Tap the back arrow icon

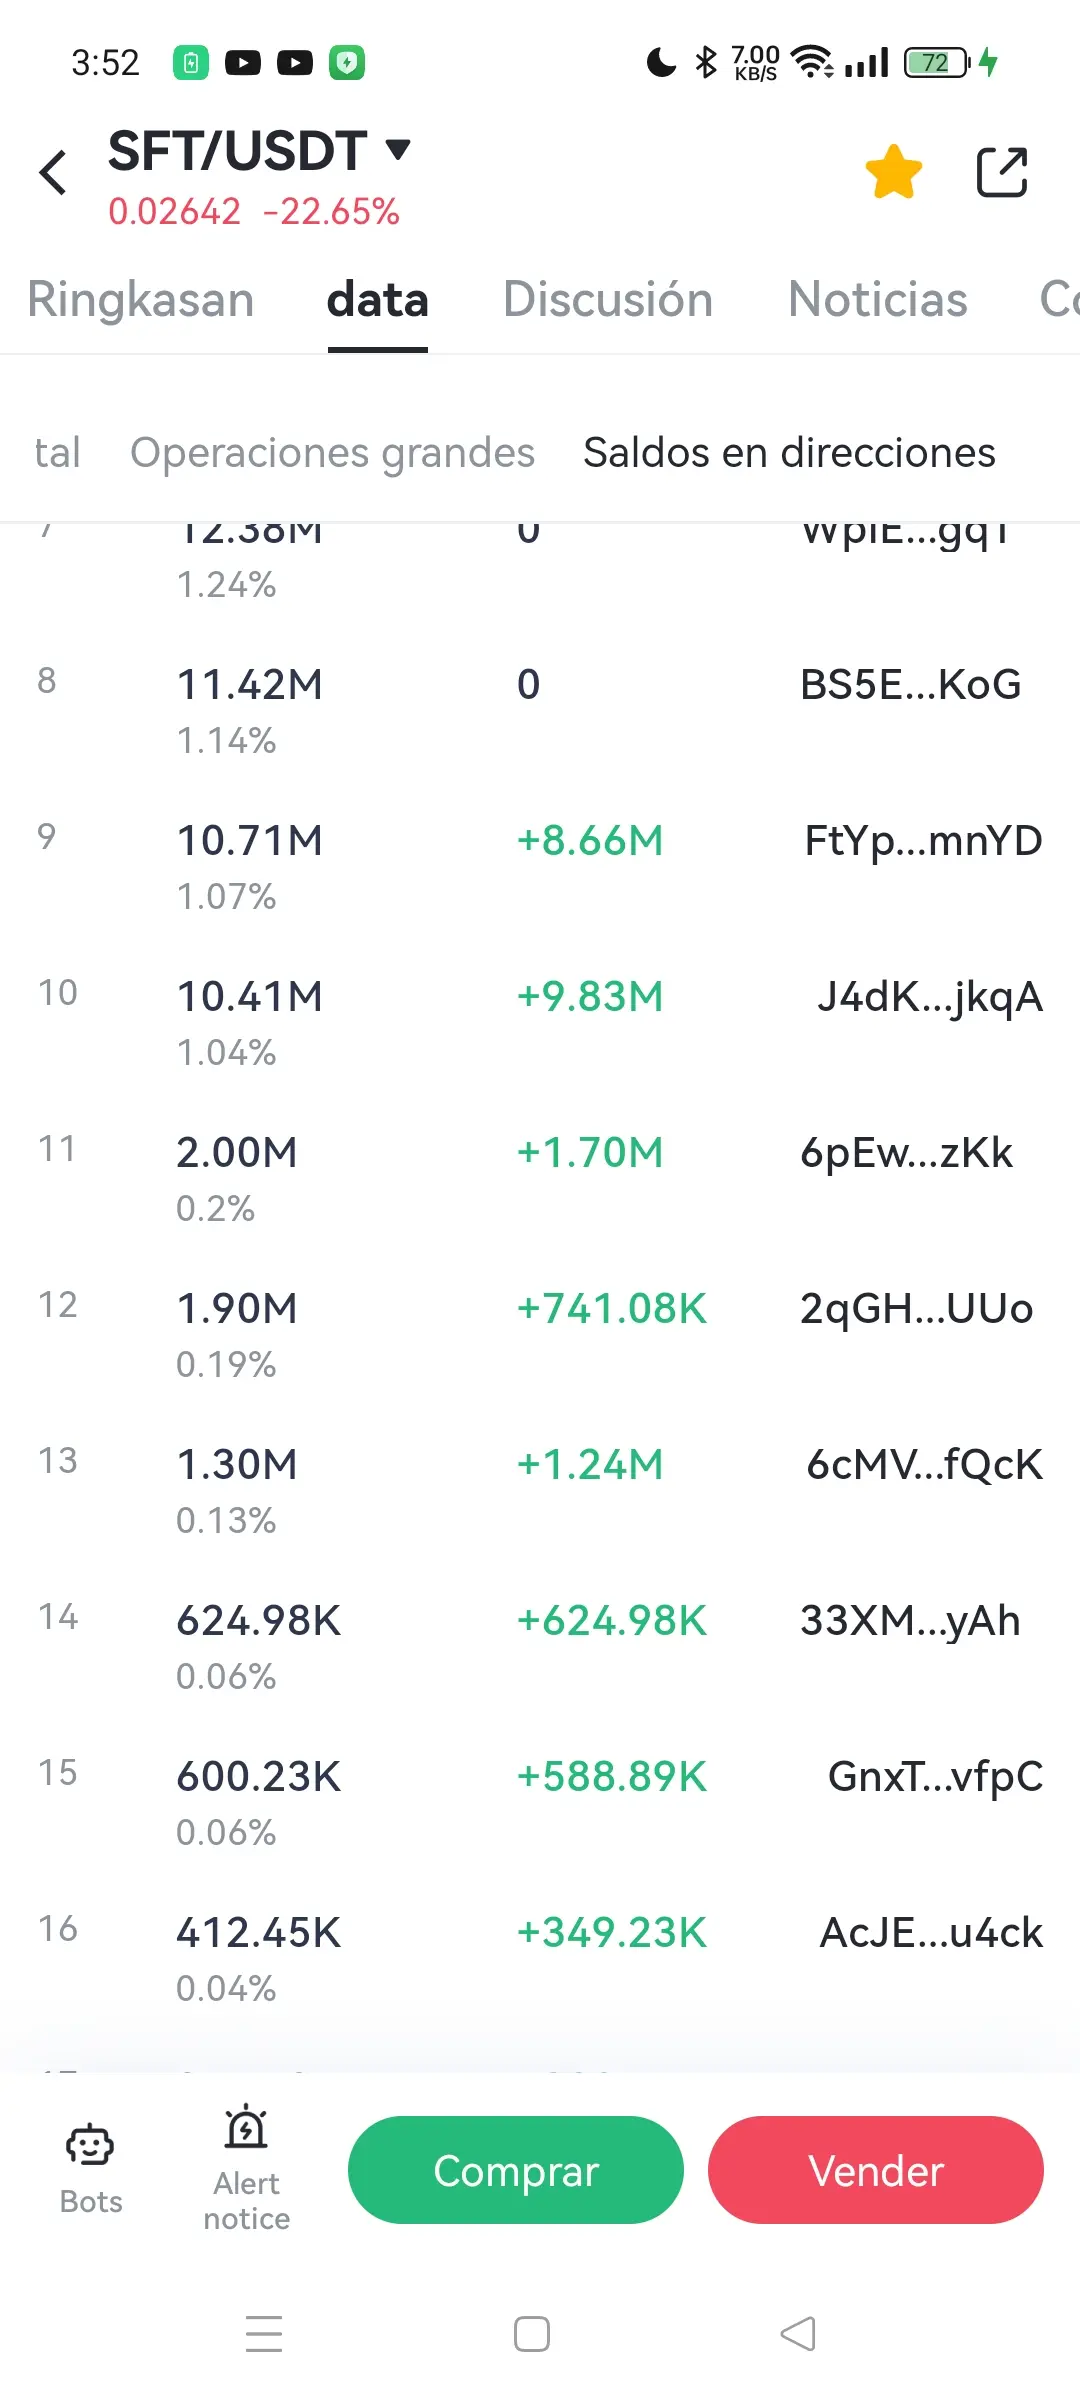(53, 172)
